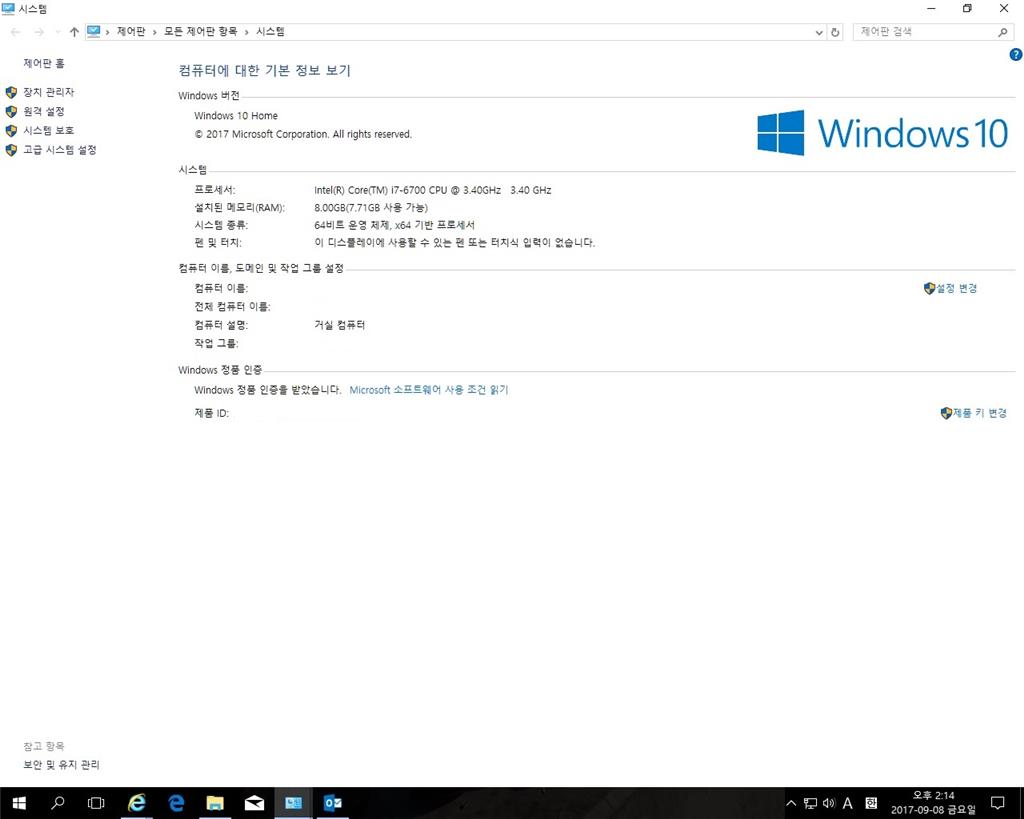Launch Microsoft Edge from taskbar
This screenshot has width=1024, height=819.
176,803
